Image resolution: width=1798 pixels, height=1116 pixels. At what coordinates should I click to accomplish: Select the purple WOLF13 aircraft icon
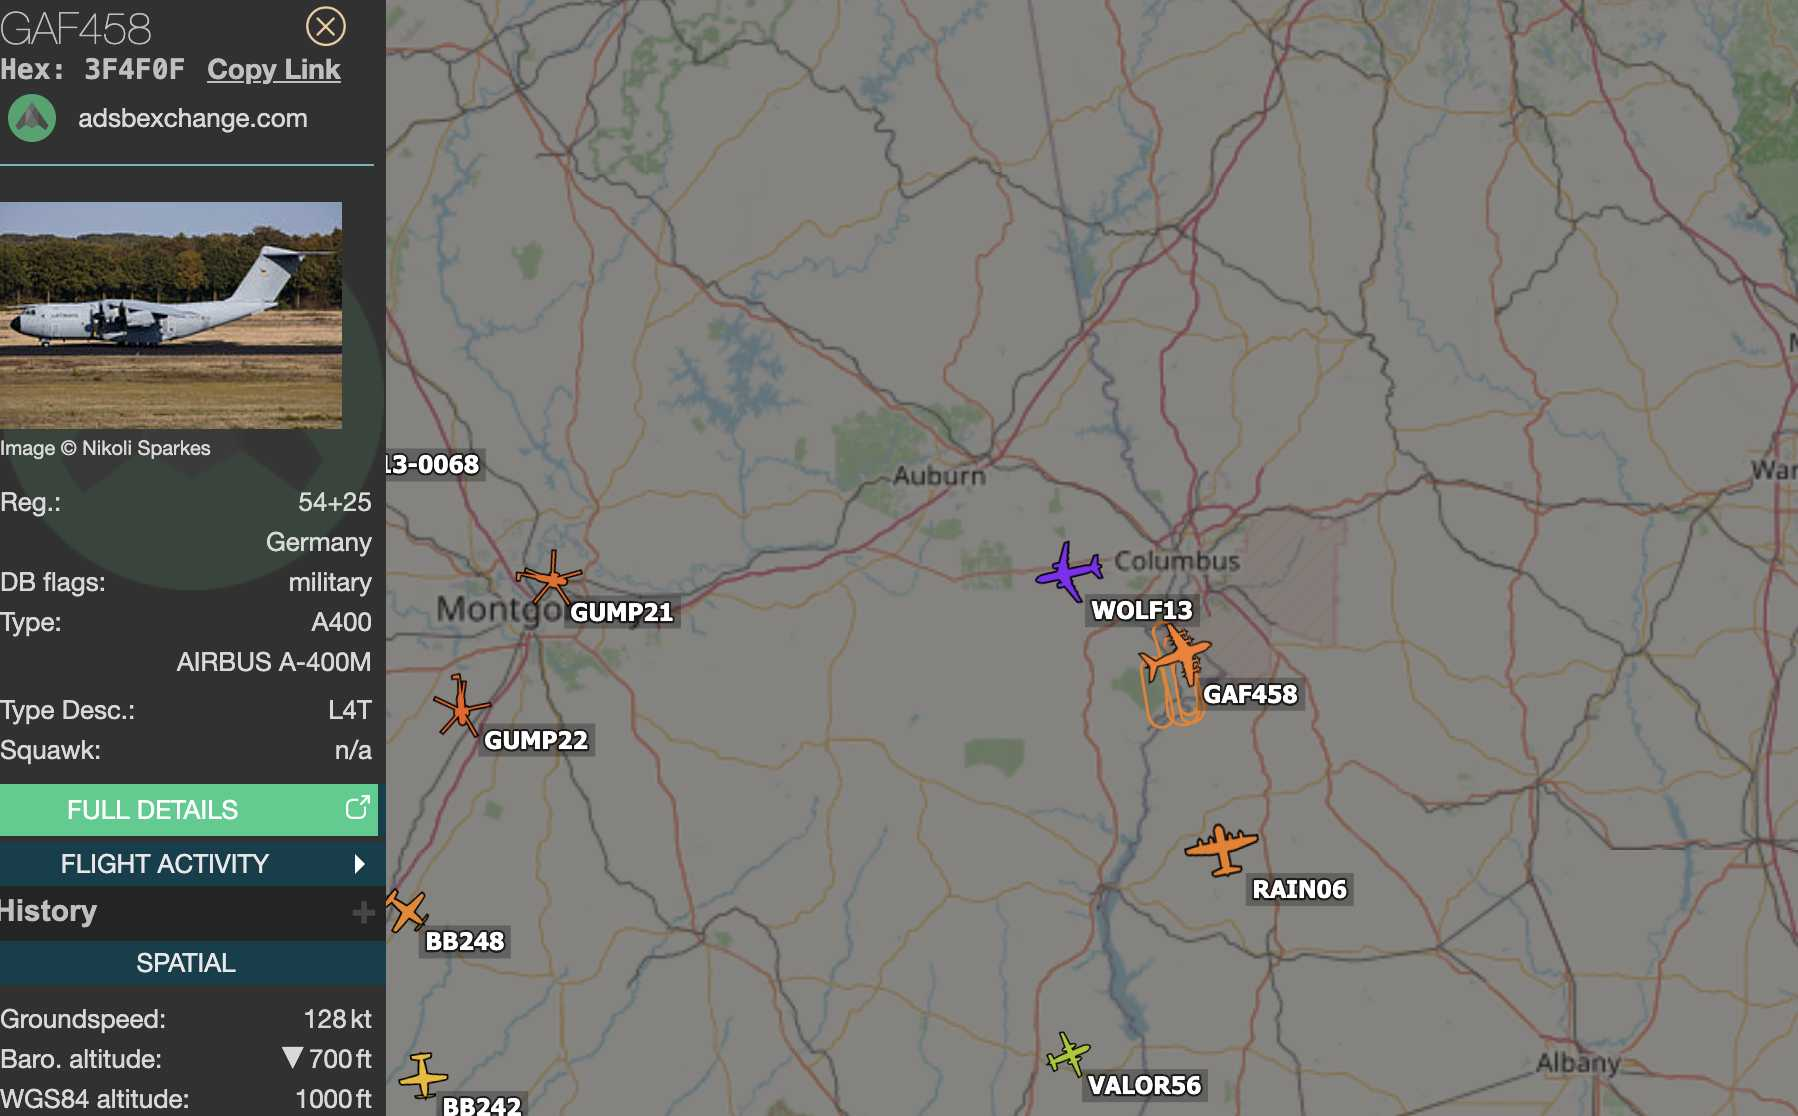[1069, 572]
